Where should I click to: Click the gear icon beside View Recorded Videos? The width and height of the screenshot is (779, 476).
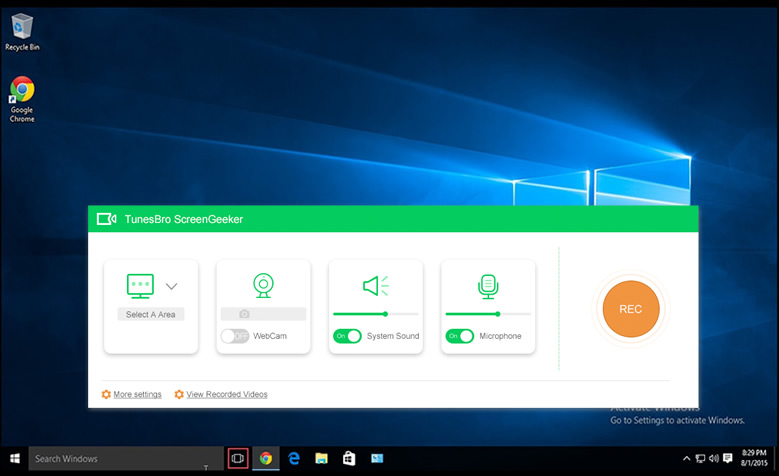coord(179,395)
